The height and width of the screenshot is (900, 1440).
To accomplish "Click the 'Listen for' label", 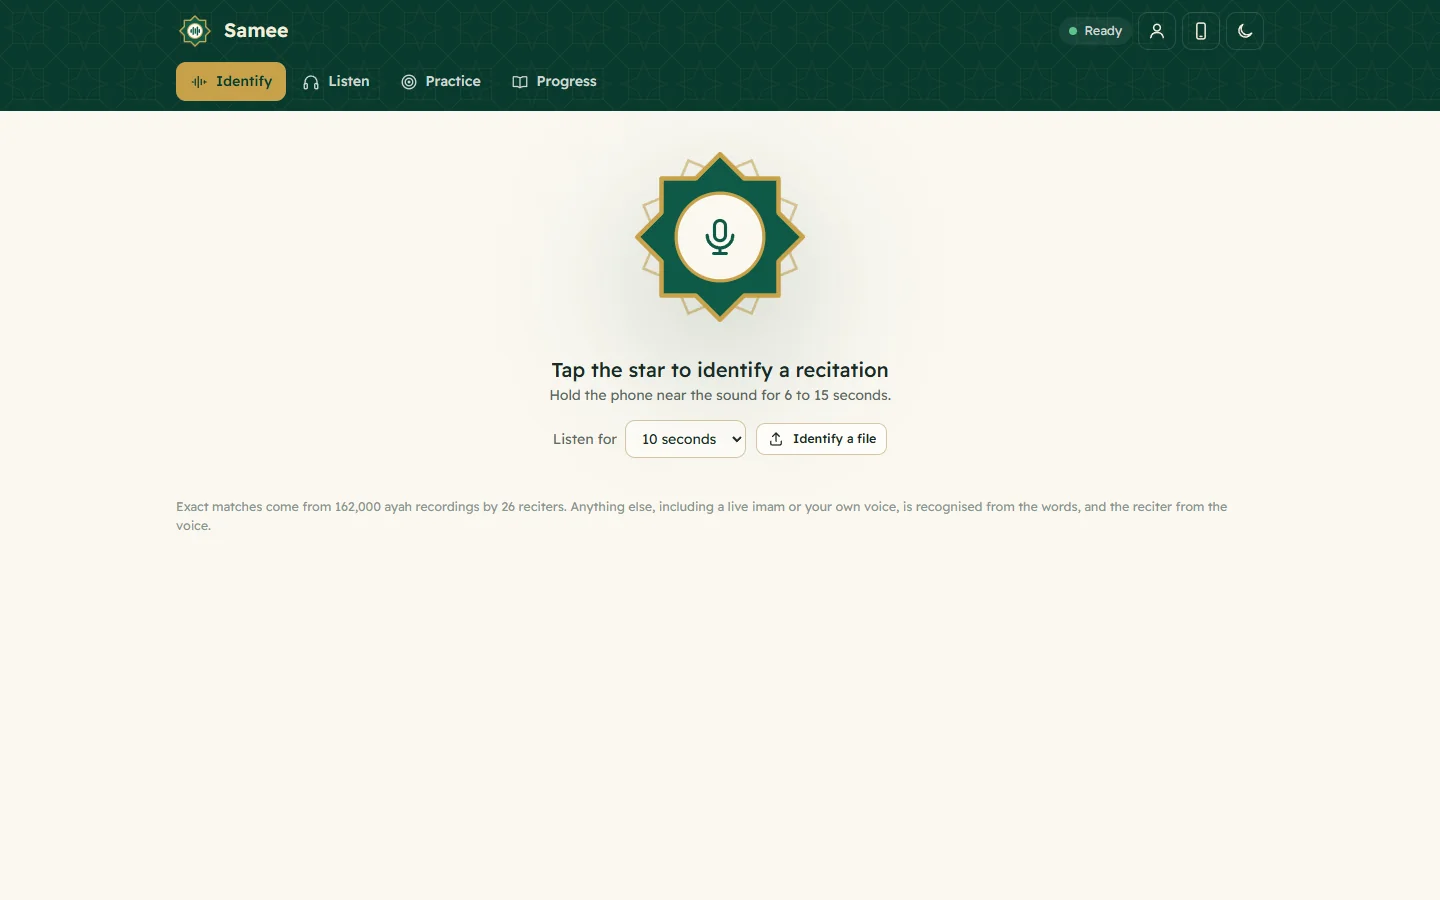I will click(x=585, y=439).
